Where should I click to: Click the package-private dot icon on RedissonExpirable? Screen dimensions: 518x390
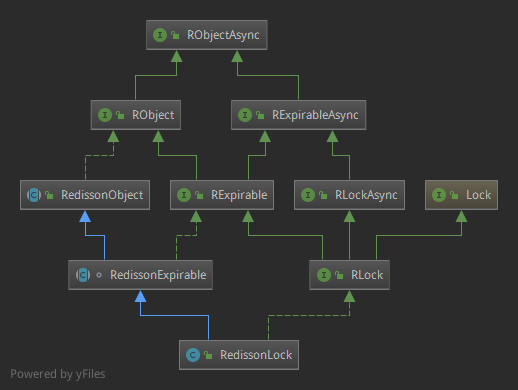pos(99,275)
